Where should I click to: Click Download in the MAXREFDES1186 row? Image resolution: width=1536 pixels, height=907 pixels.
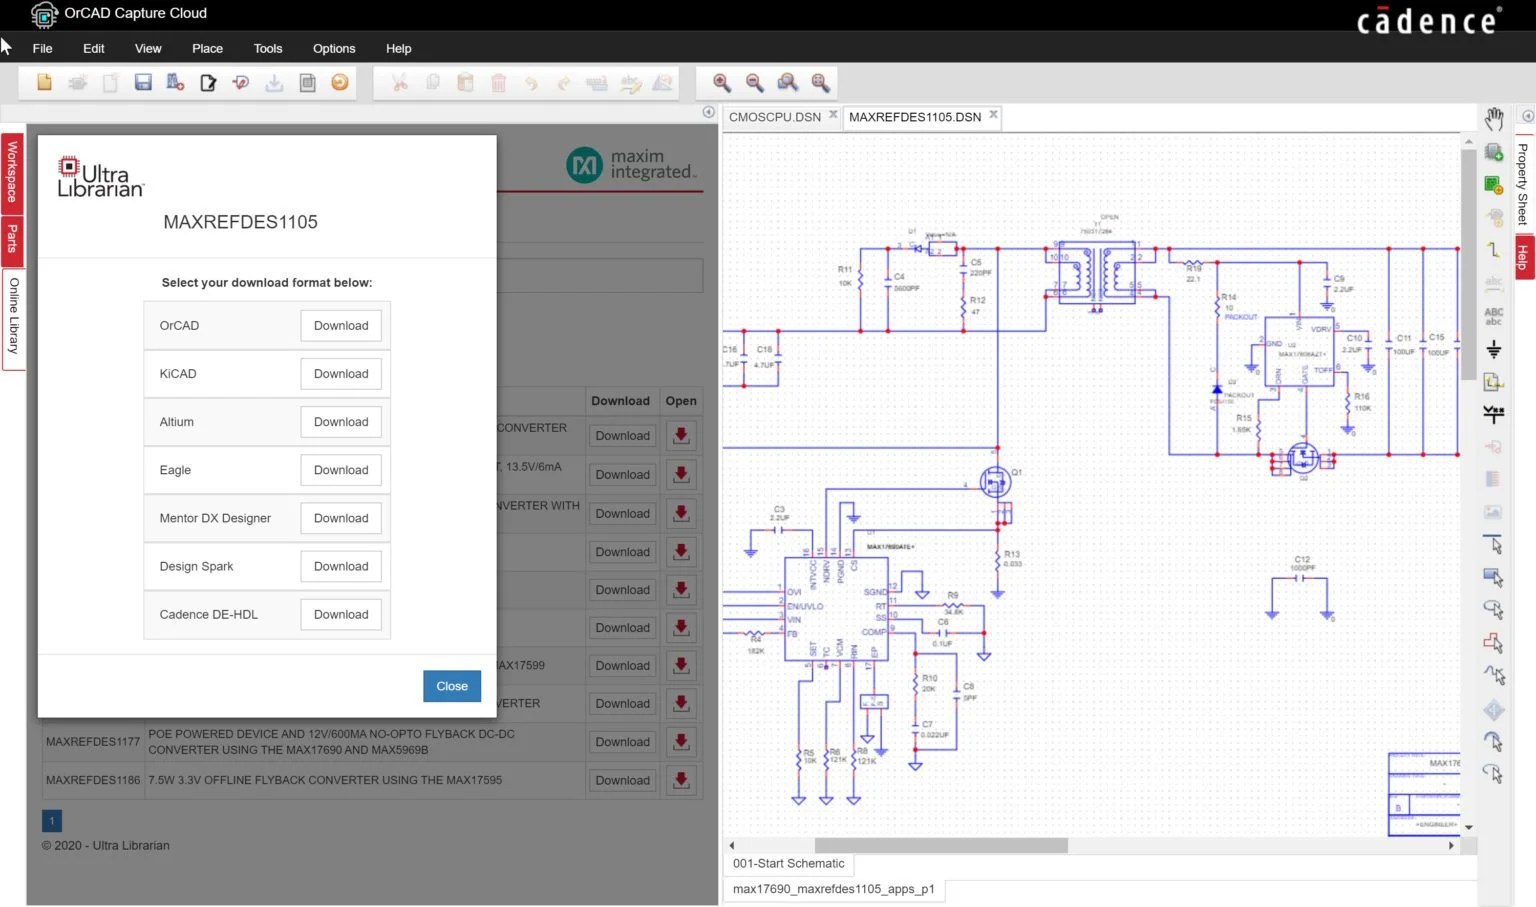622,780
